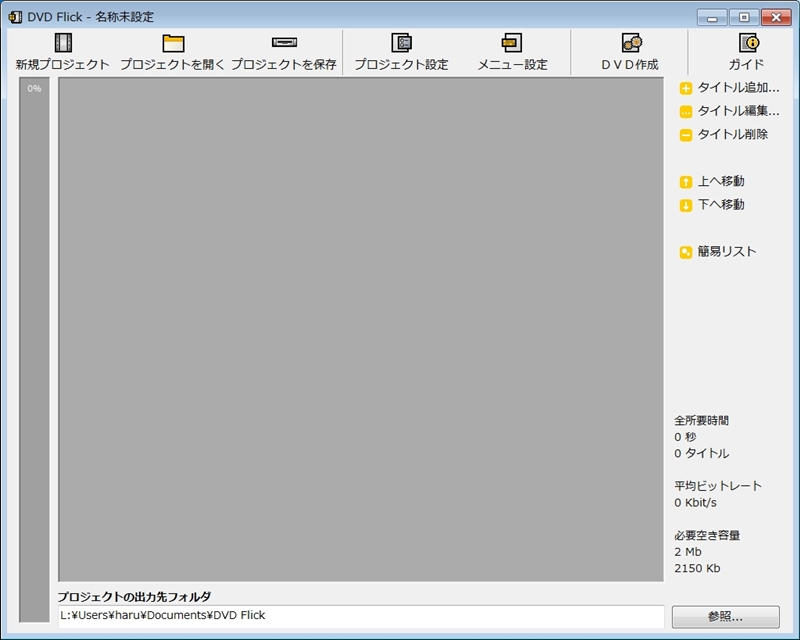Open プロジェクト設定 icon in the toolbar
The image size is (800, 640).
pos(402,42)
